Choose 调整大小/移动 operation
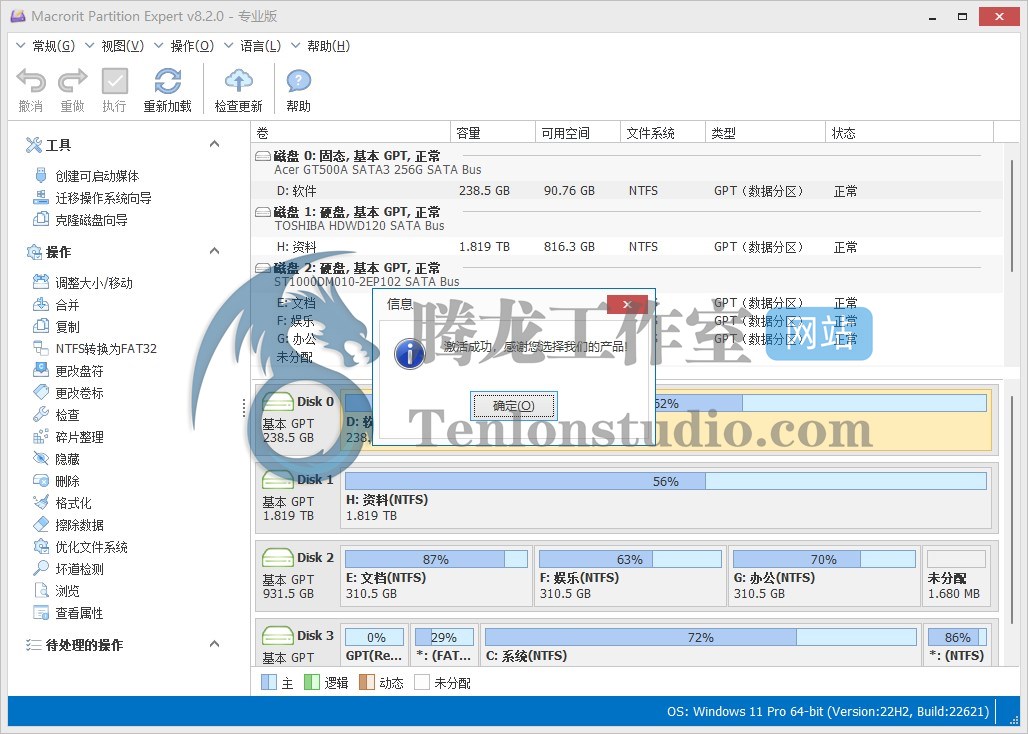The width and height of the screenshot is (1028, 734). pyautogui.click(x=93, y=283)
